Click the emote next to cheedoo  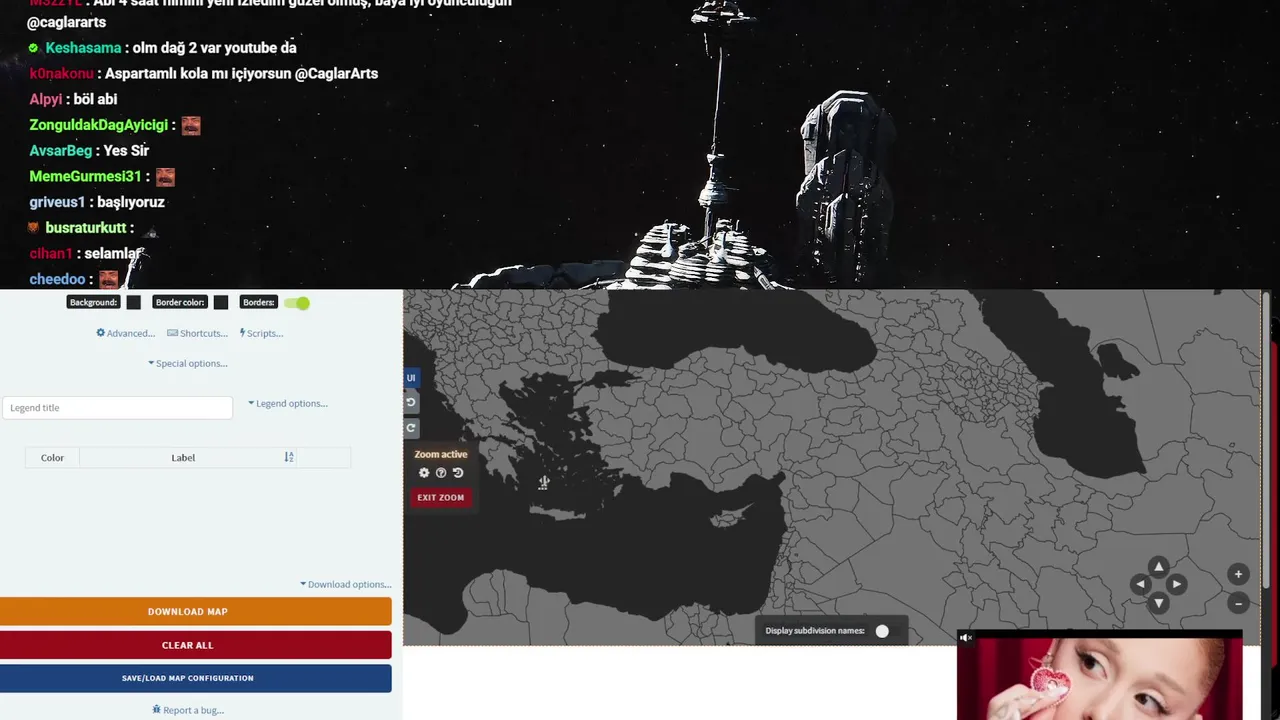(x=108, y=279)
